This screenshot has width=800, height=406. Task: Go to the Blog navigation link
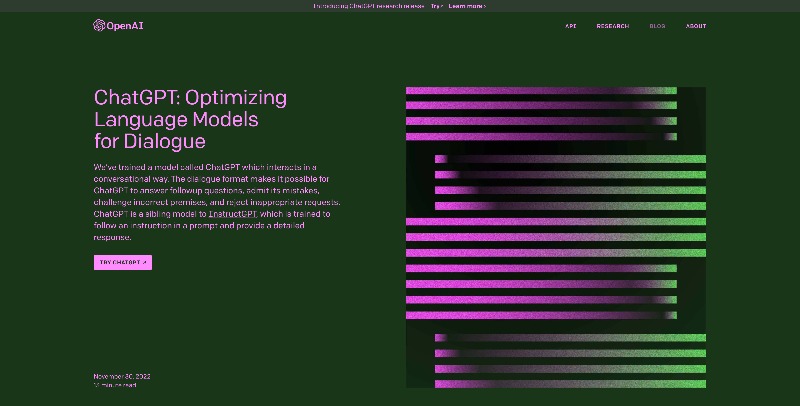point(657,26)
